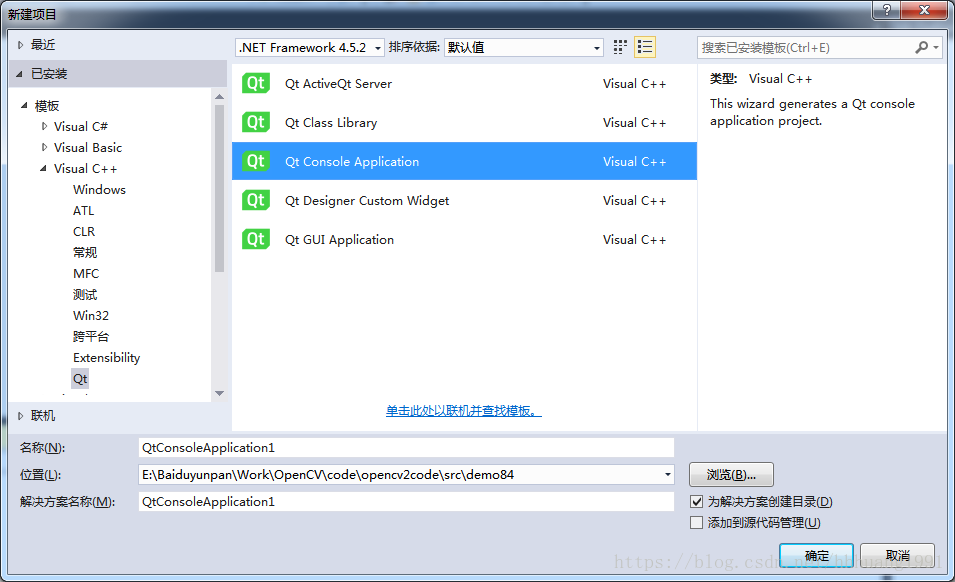Click the Qt Class Library template icon
The height and width of the screenshot is (582, 955).
[256, 122]
